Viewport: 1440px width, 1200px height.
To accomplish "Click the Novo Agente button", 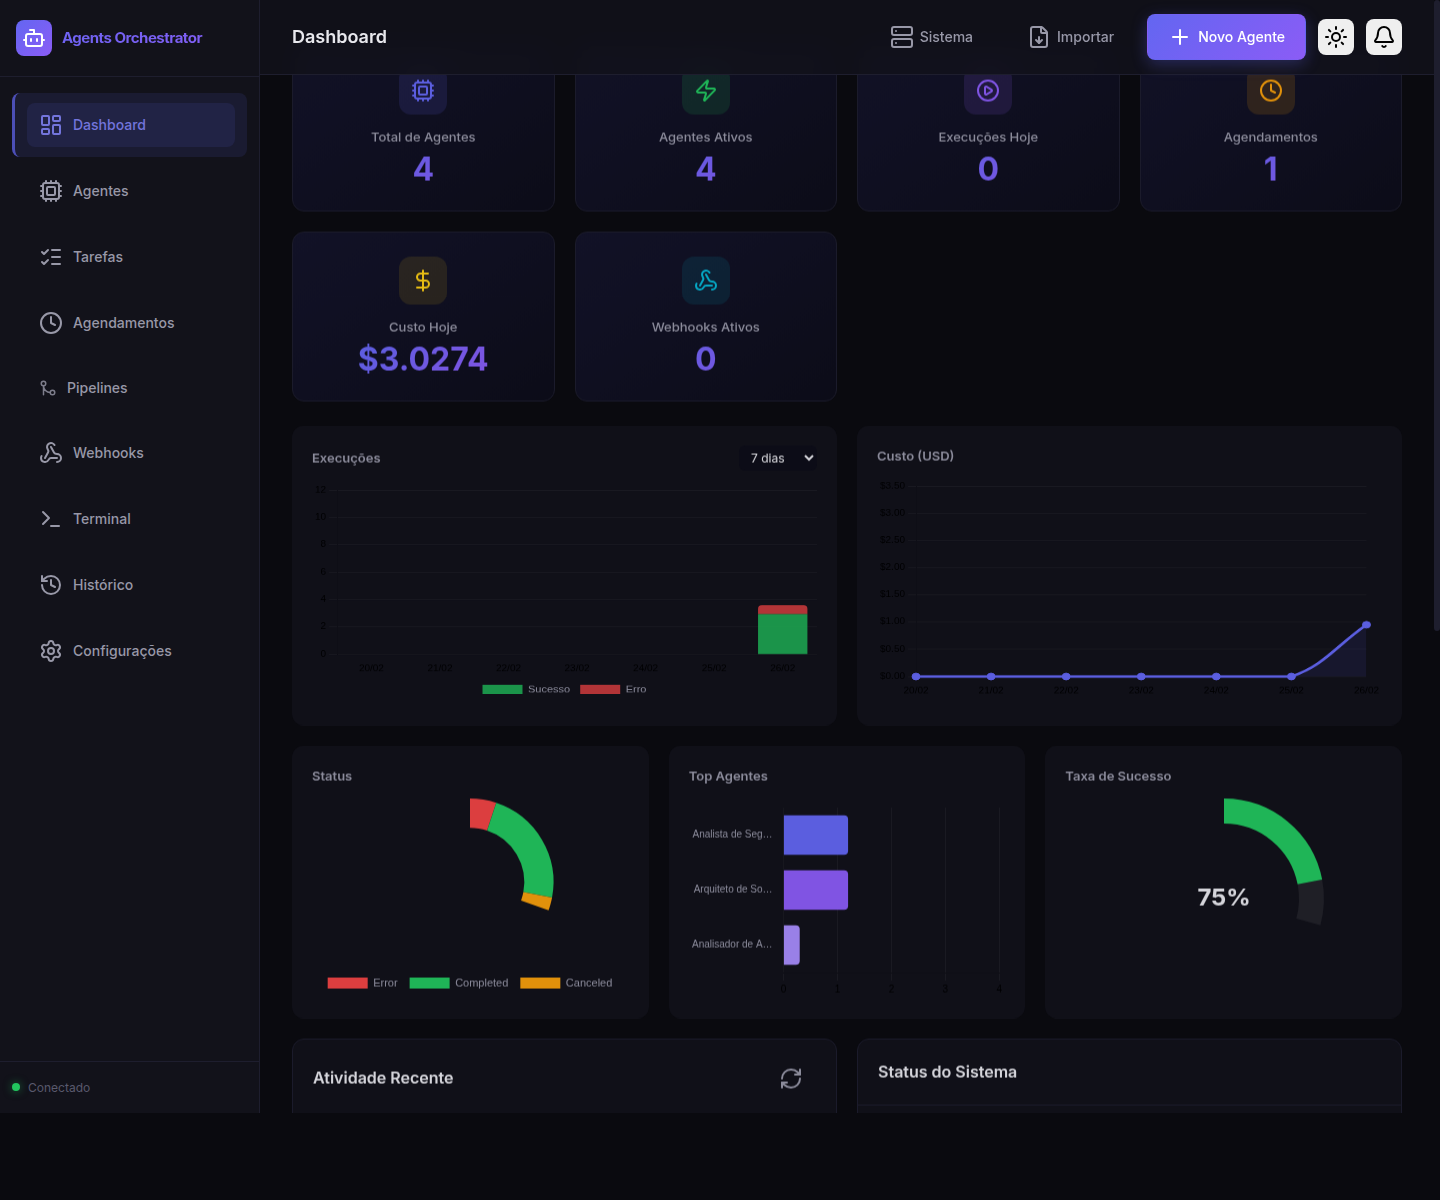I will [1226, 37].
